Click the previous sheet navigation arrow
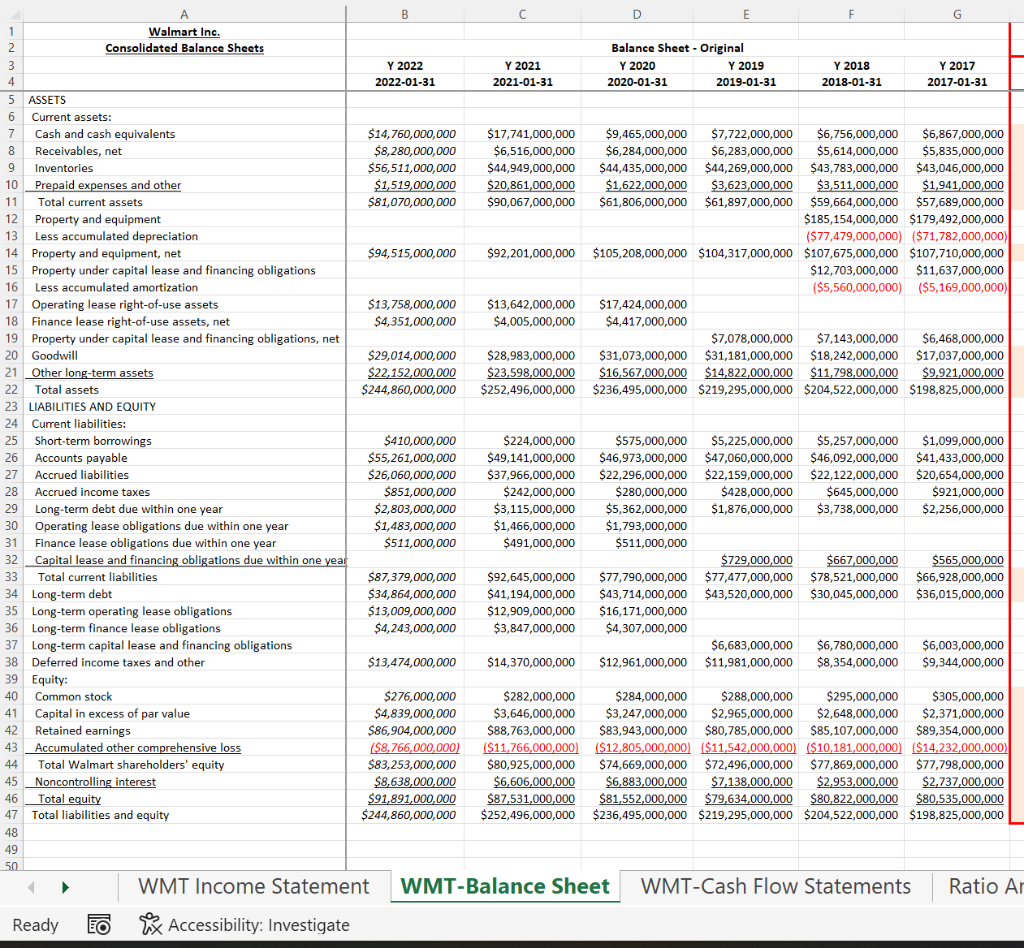 (x=31, y=887)
